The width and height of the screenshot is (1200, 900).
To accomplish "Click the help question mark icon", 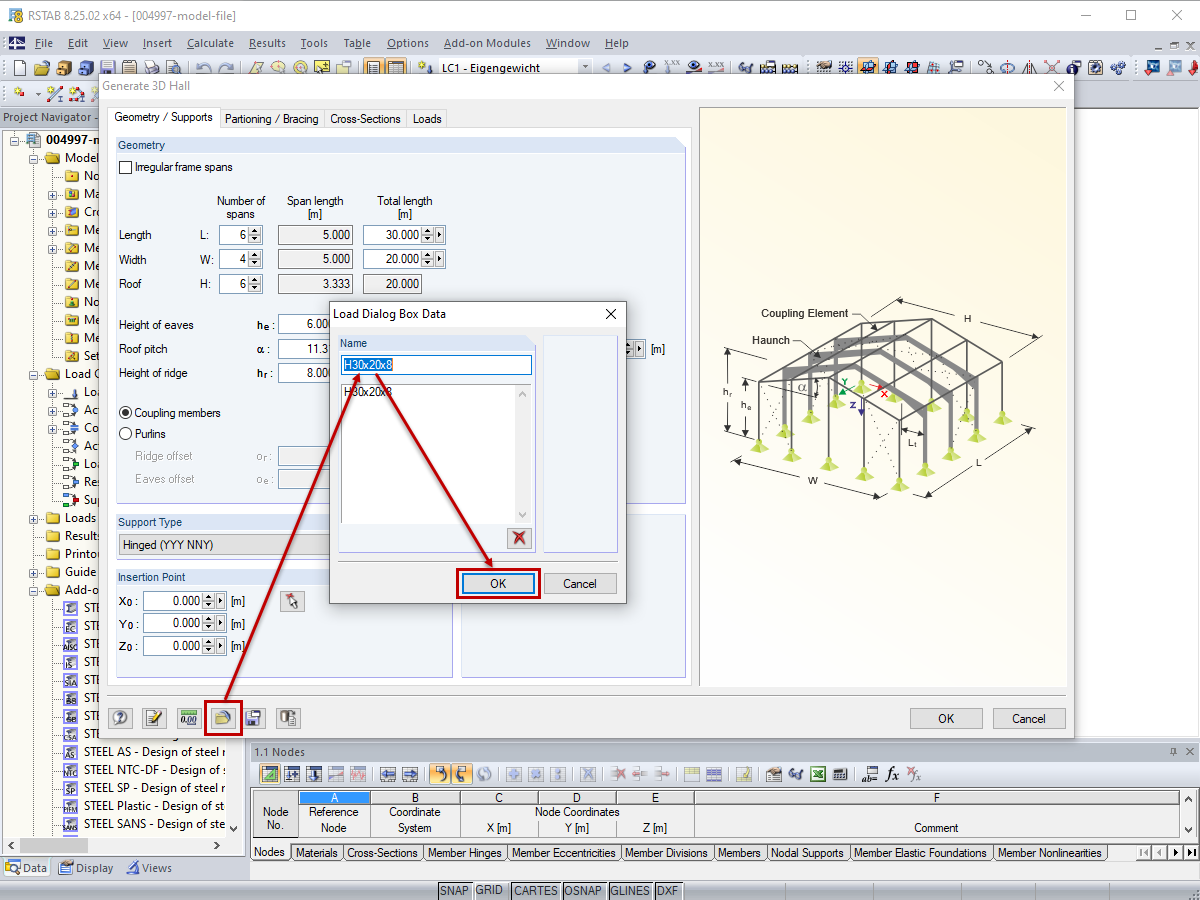I will pyautogui.click(x=120, y=718).
